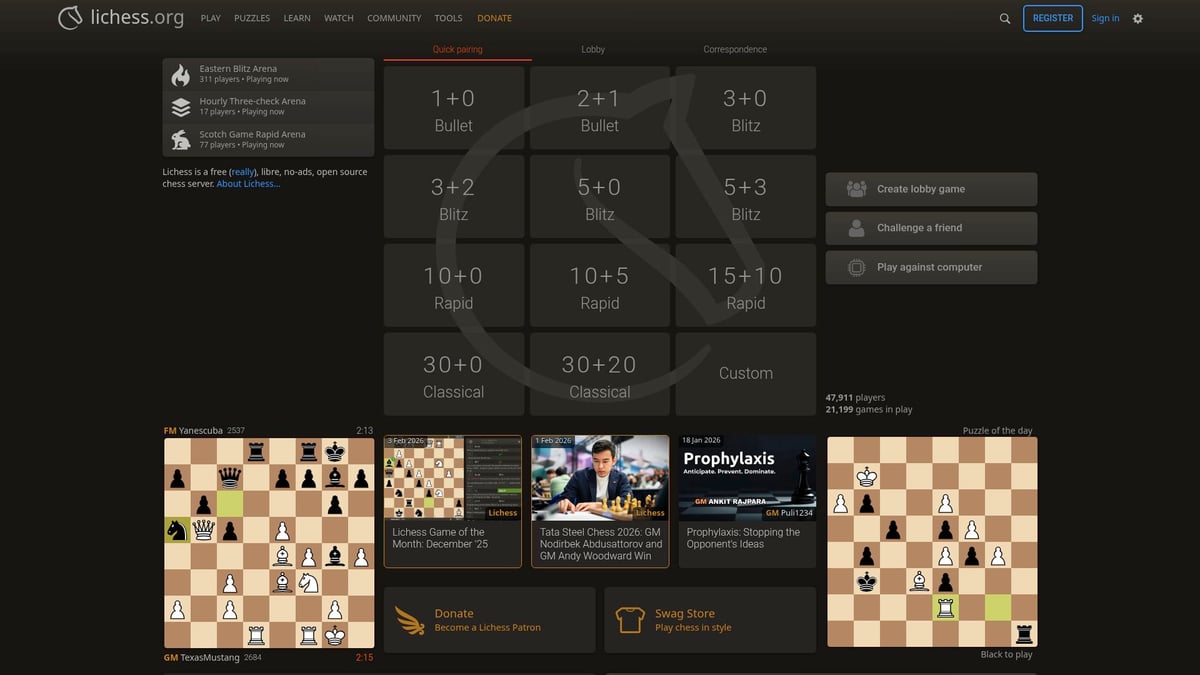Click the REGISTER button

coord(1052,18)
